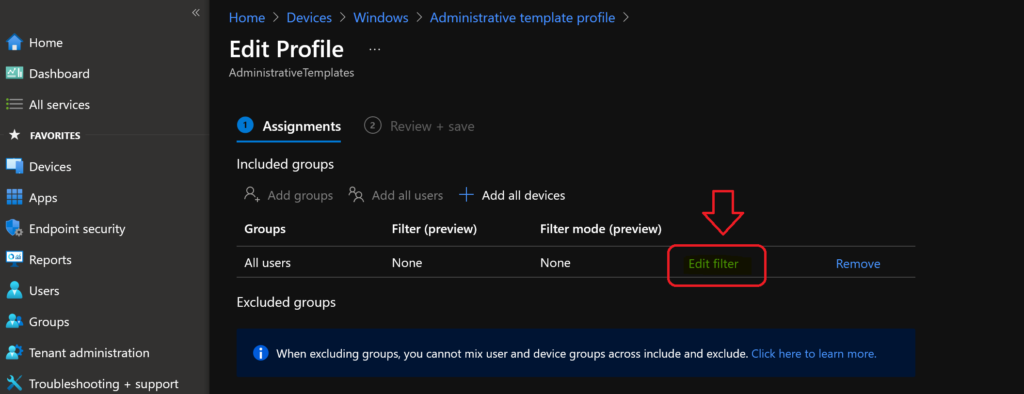
Task: Click the Home house icon in sidebar
Action: click(x=14, y=42)
